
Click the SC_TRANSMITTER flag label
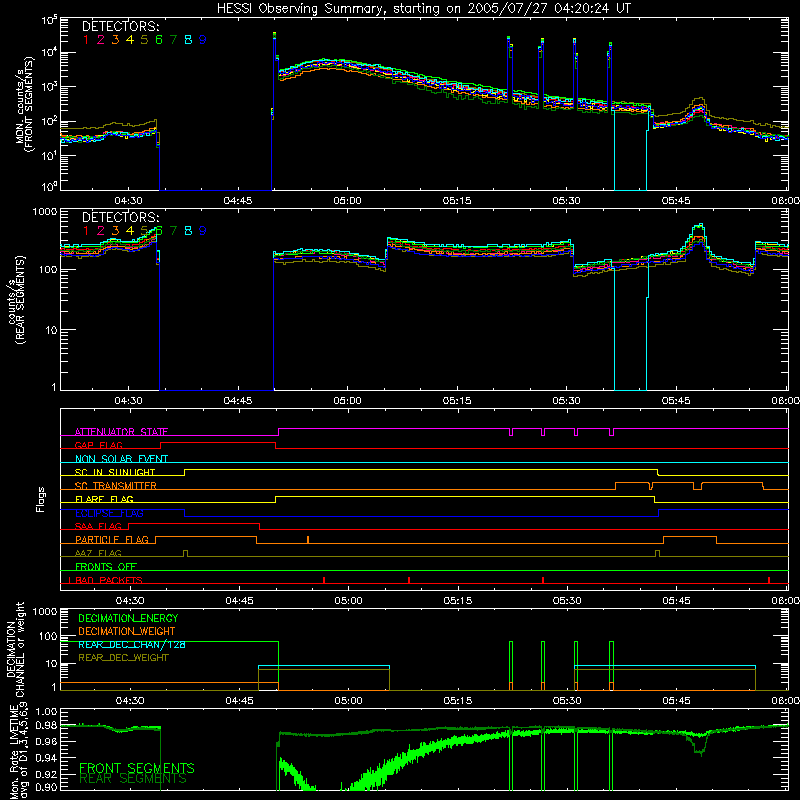pos(116,486)
